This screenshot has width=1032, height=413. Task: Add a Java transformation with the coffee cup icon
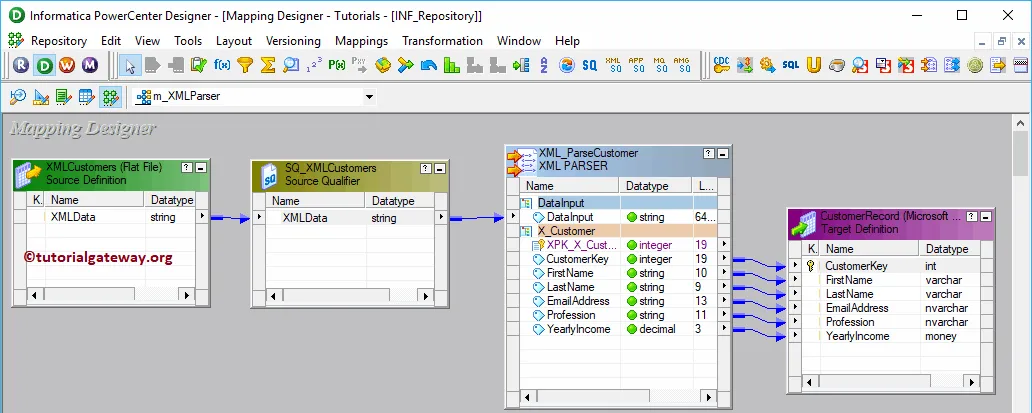click(837, 65)
